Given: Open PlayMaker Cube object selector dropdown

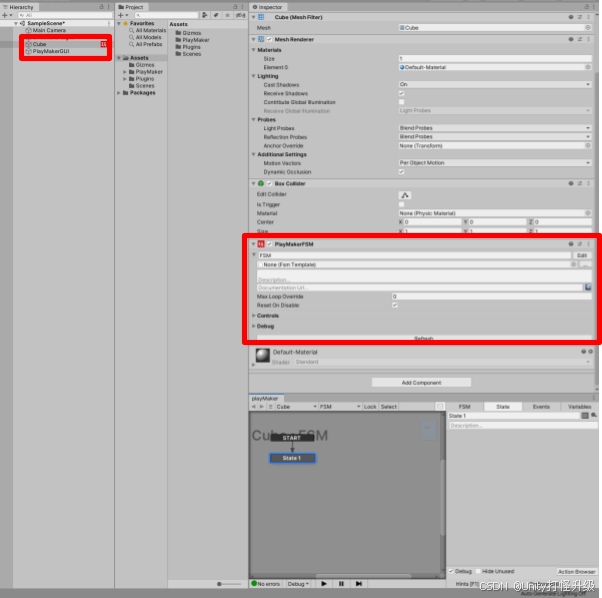Looking at the screenshot, I should pos(296,406).
